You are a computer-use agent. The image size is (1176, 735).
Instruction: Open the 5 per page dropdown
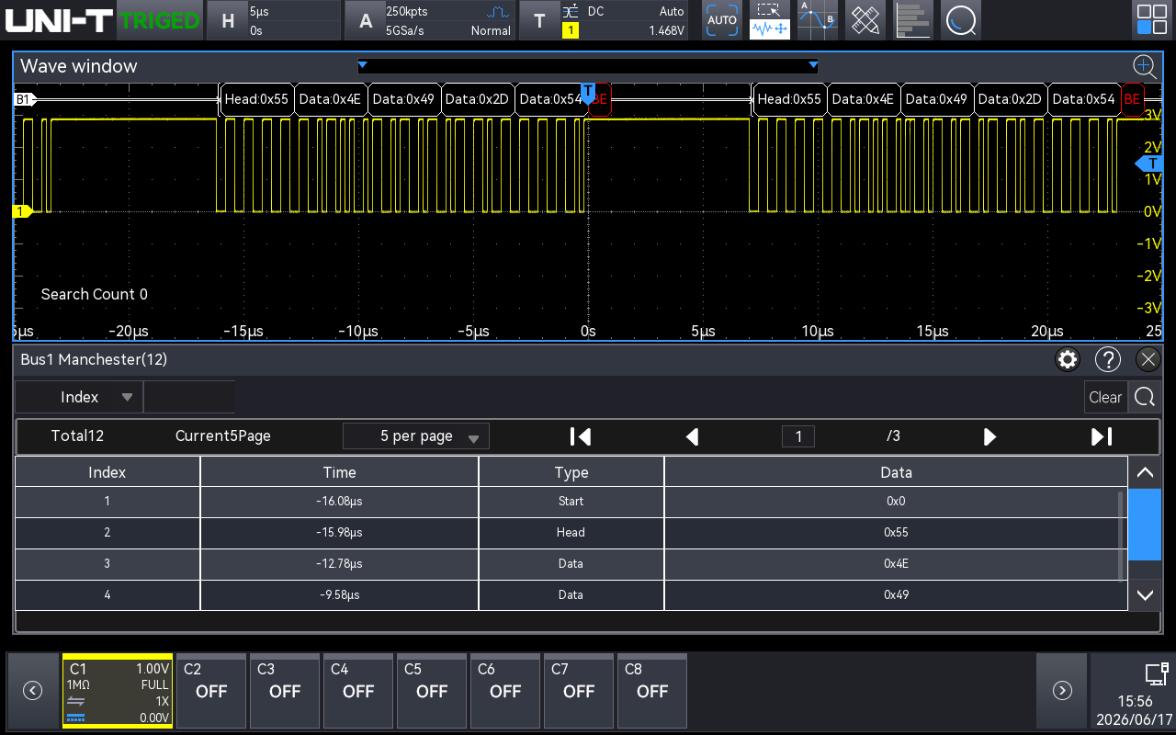(x=416, y=436)
